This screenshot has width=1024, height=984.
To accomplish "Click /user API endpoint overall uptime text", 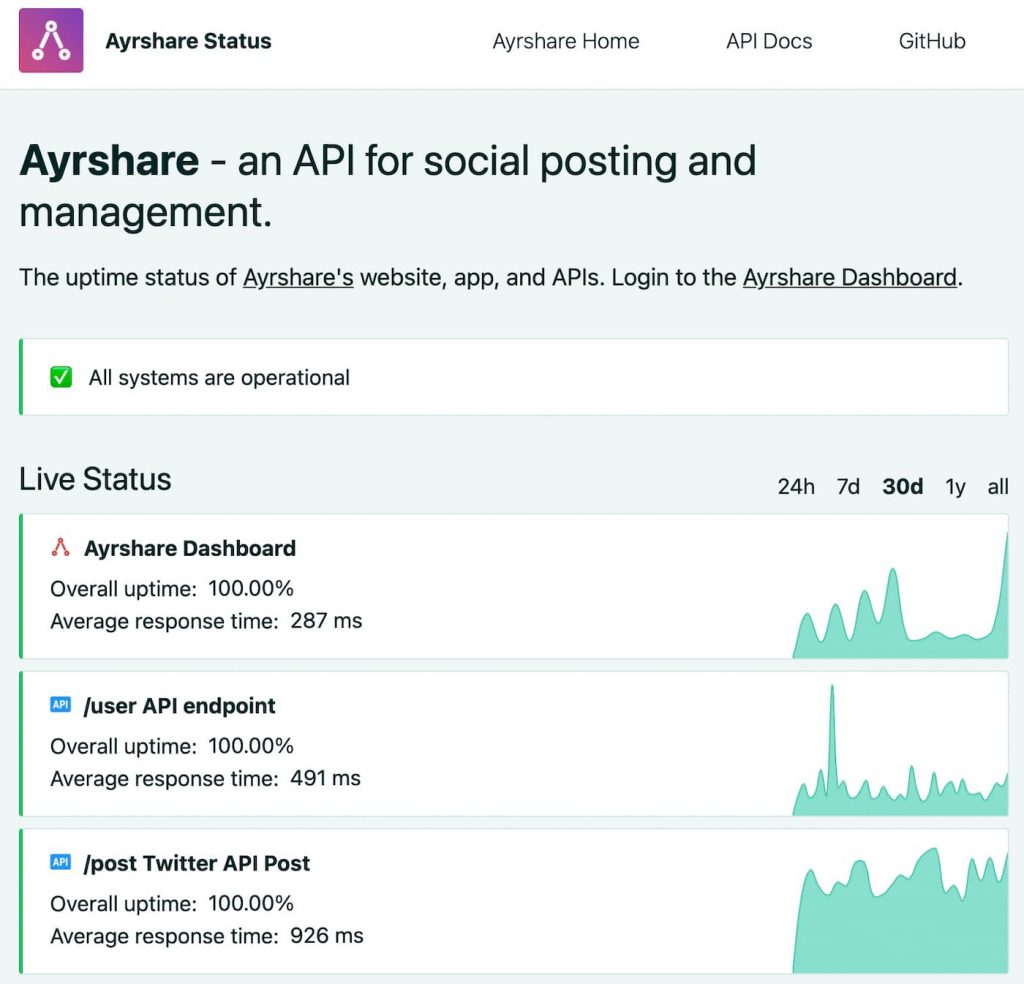I will pos(172,746).
